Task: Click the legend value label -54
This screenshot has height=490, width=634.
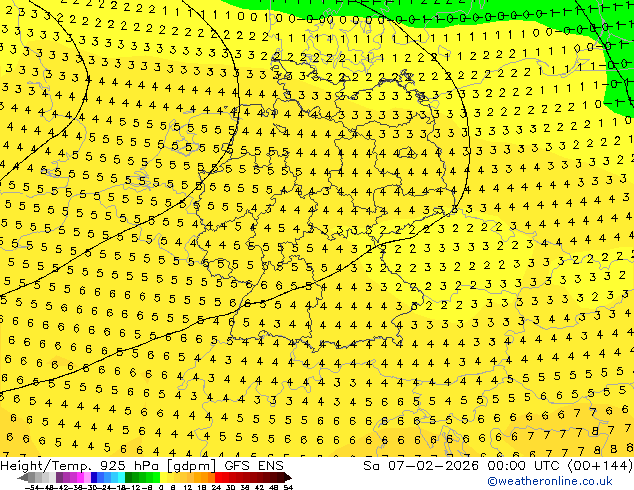Action: [x=32, y=487]
